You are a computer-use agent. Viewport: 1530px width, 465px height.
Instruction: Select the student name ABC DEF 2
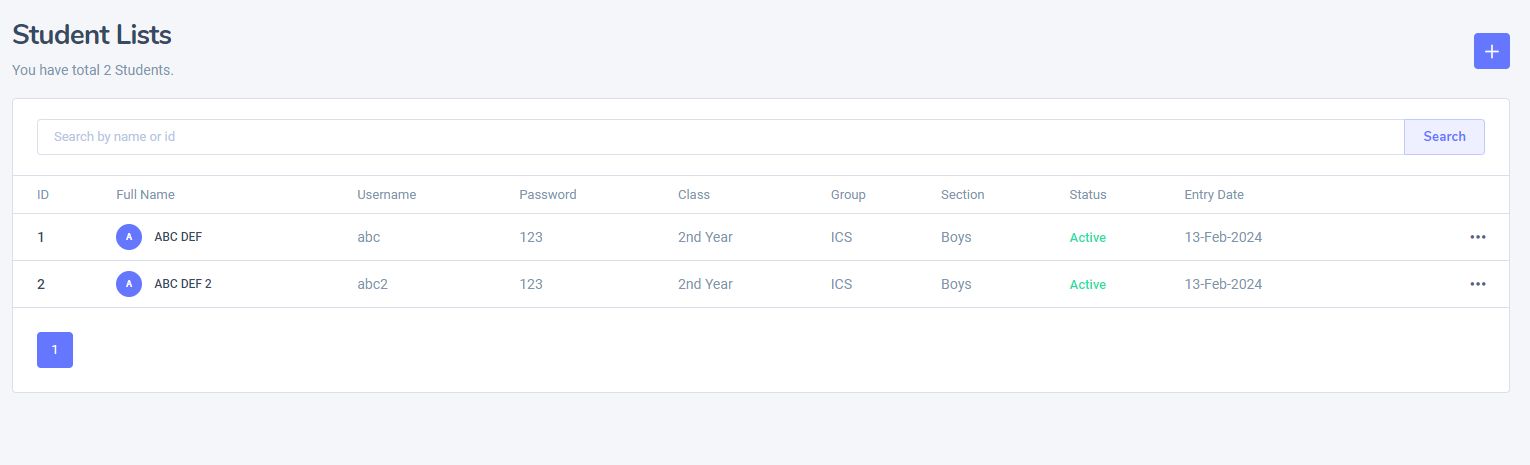[x=183, y=284]
